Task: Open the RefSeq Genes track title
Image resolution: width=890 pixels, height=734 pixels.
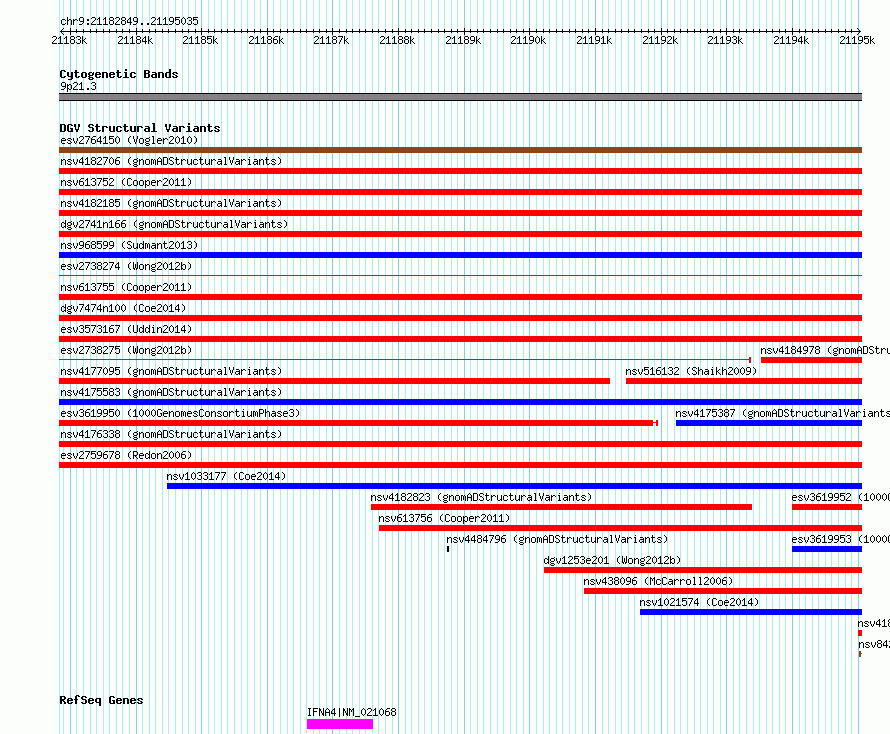Action: pos(101,700)
